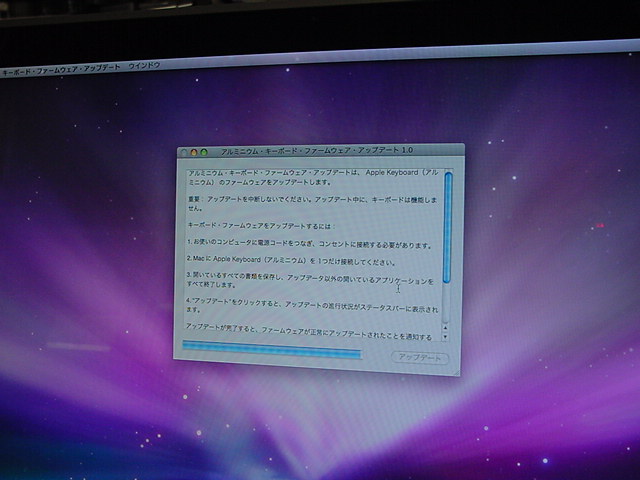
Task: Click step 2 text mentioning Mac に Apple Keyboard
Action: (x=291, y=260)
